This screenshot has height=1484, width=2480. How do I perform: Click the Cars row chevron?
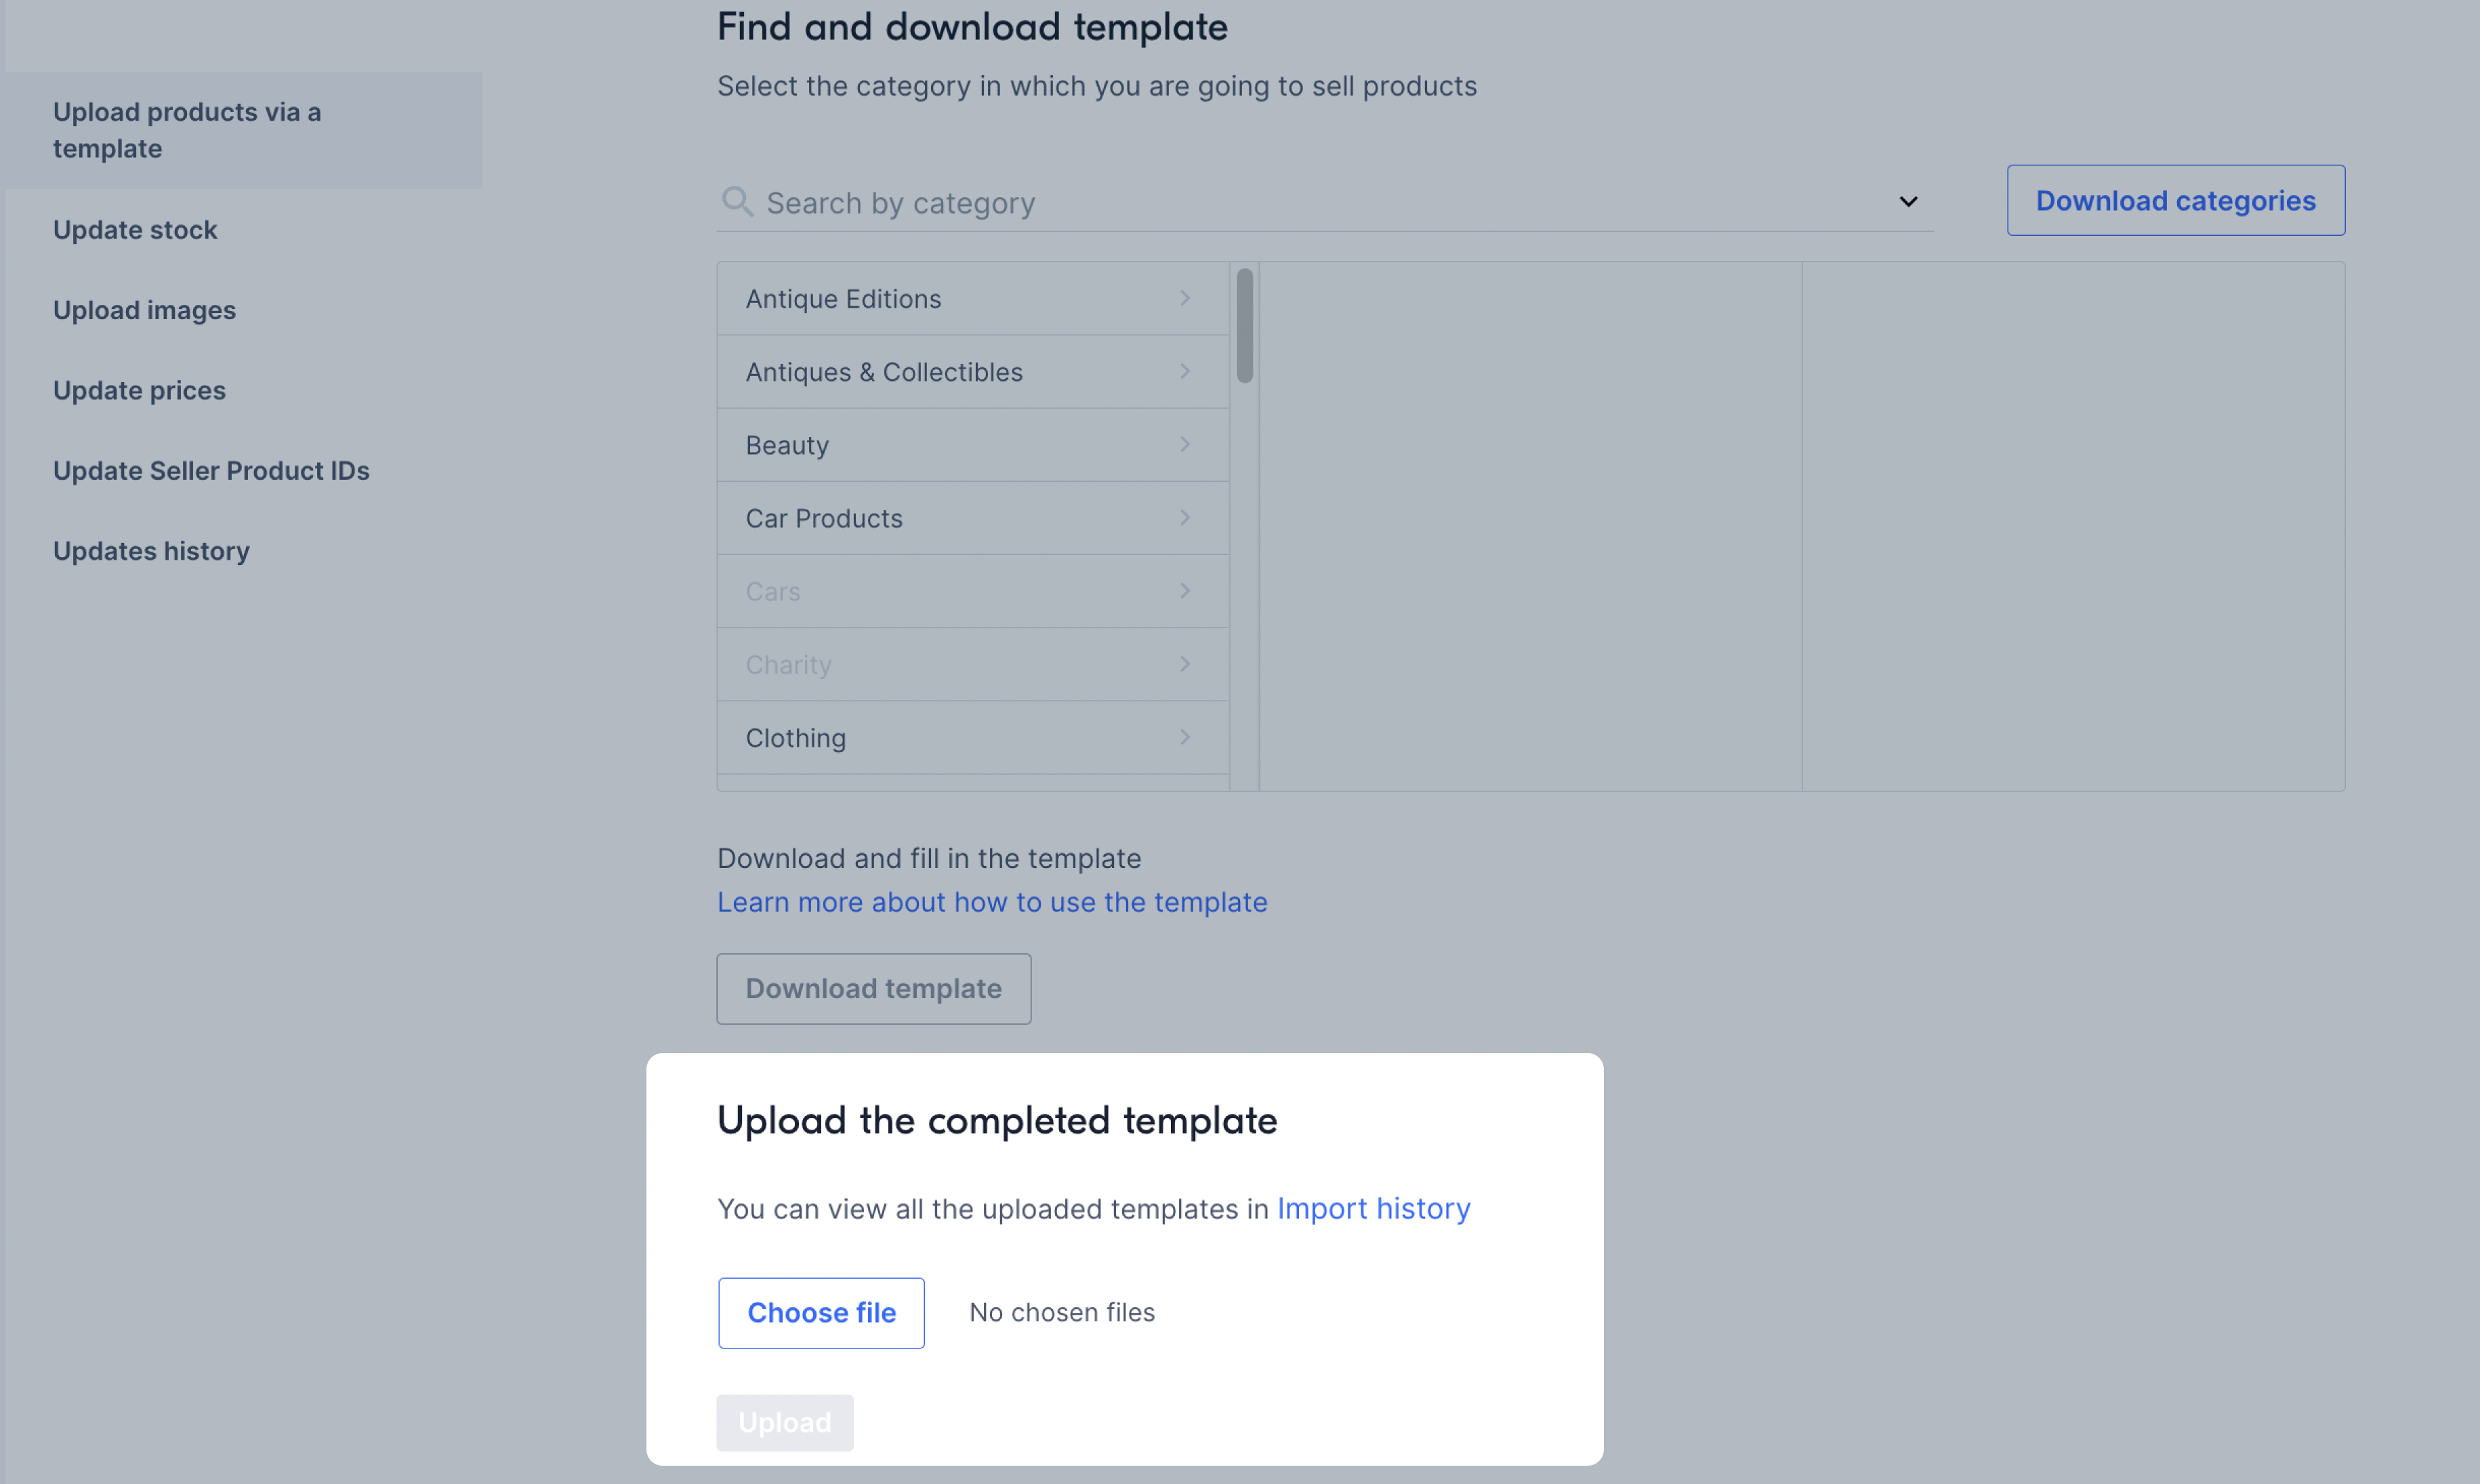1185,591
